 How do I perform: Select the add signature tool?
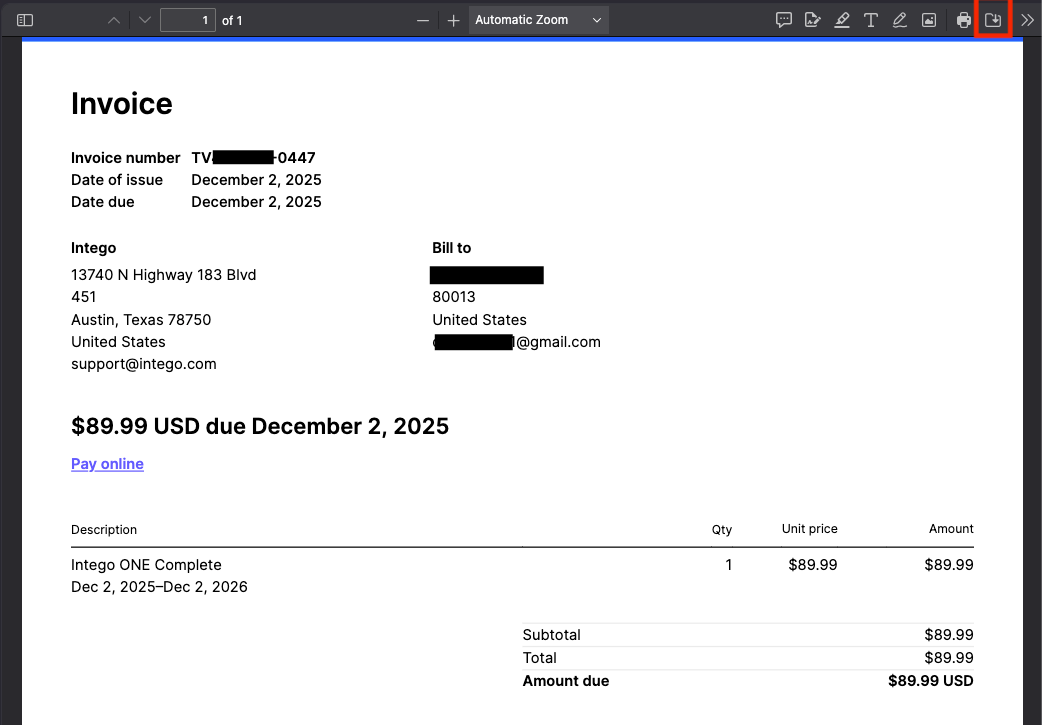(812, 20)
